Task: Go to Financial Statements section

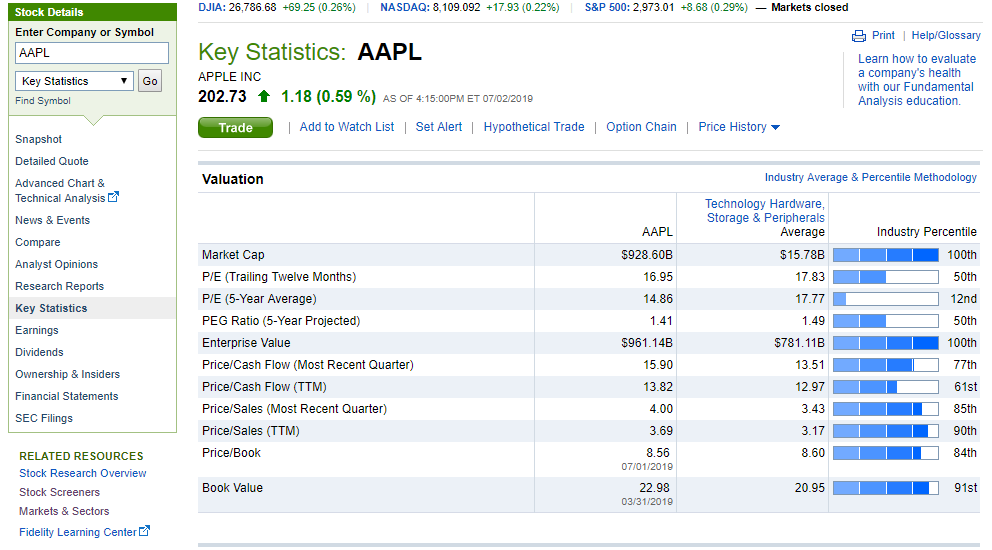Action: tap(66, 396)
